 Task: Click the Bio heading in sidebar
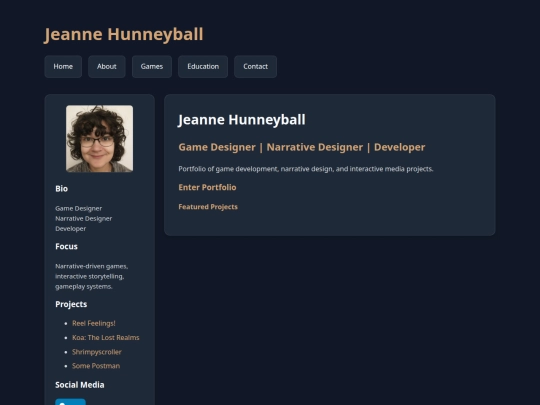[62, 189]
